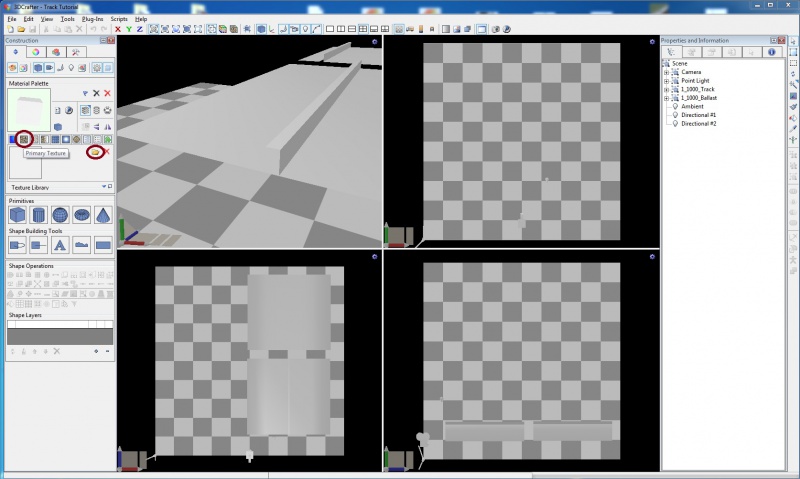Add a torus primitive

[82, 215]
